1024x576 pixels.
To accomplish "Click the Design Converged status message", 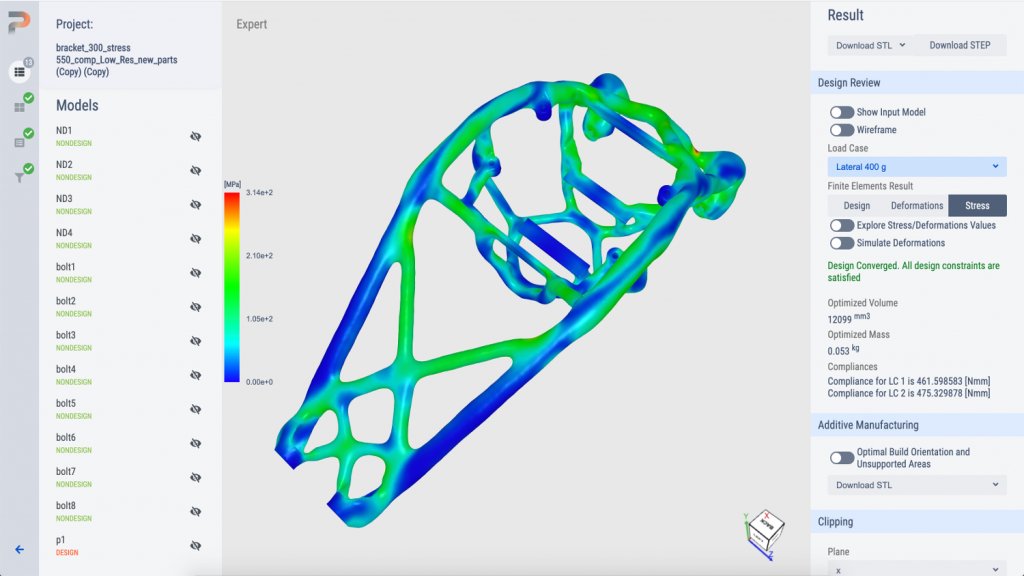I will pos(913,272).
